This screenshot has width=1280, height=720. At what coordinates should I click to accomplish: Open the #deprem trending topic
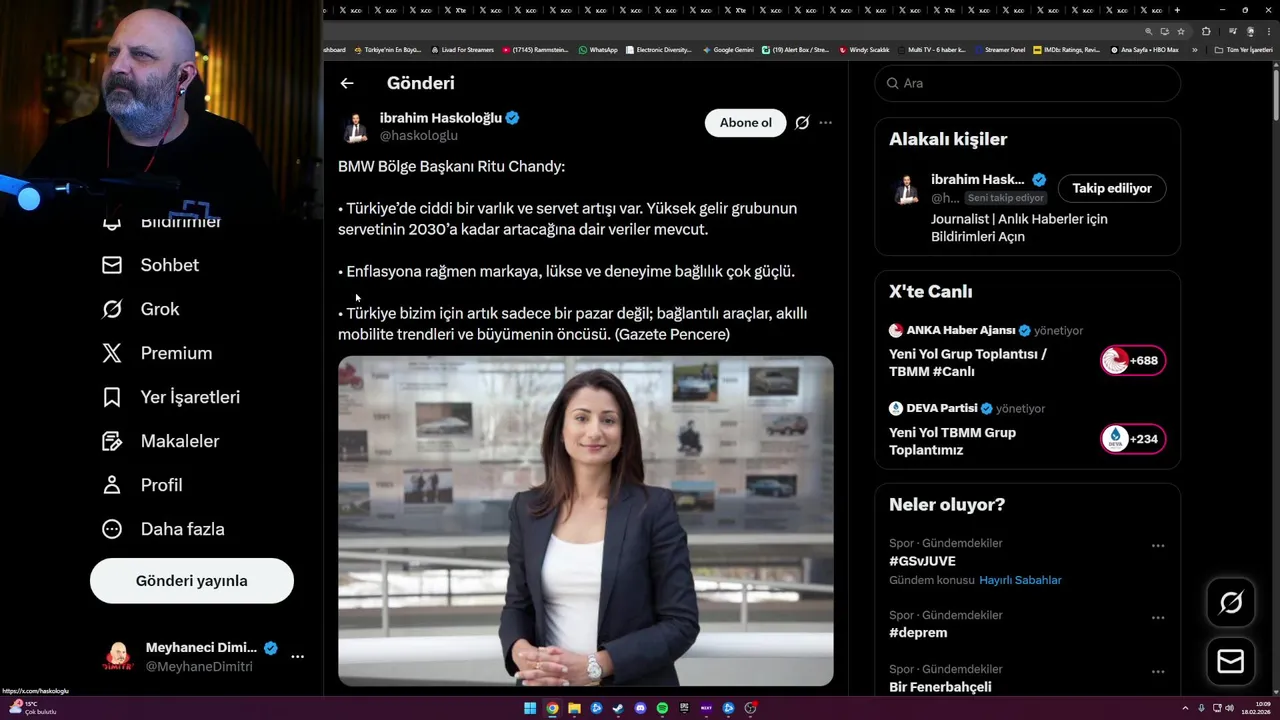(918, 633)
